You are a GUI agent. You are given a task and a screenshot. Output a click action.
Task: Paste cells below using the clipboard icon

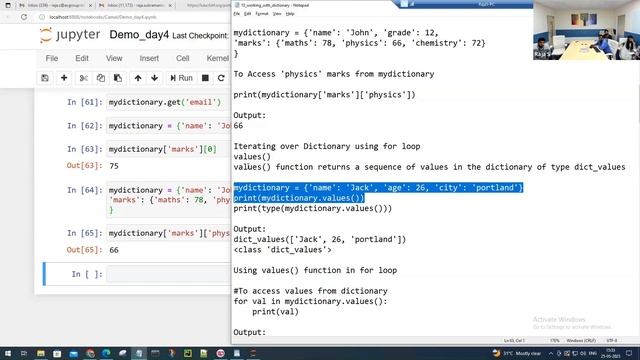click(x=118, y=78)
